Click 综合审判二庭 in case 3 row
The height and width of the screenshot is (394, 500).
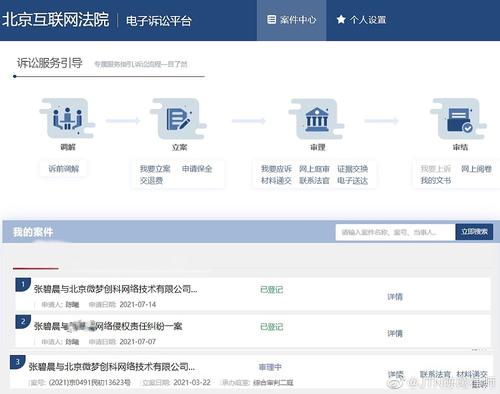coord(273,383)
